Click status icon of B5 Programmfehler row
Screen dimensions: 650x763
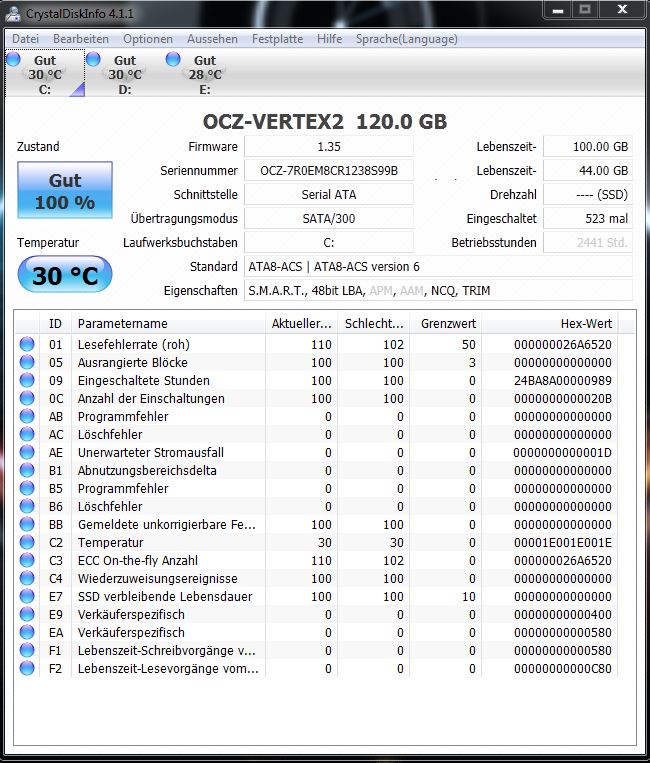(x=27, y=488)
